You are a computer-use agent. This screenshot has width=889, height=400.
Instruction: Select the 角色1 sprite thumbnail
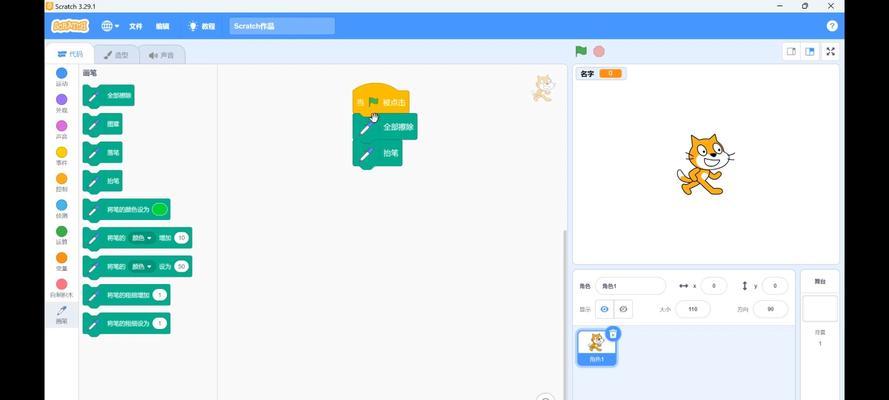click(x=596, y=348)
